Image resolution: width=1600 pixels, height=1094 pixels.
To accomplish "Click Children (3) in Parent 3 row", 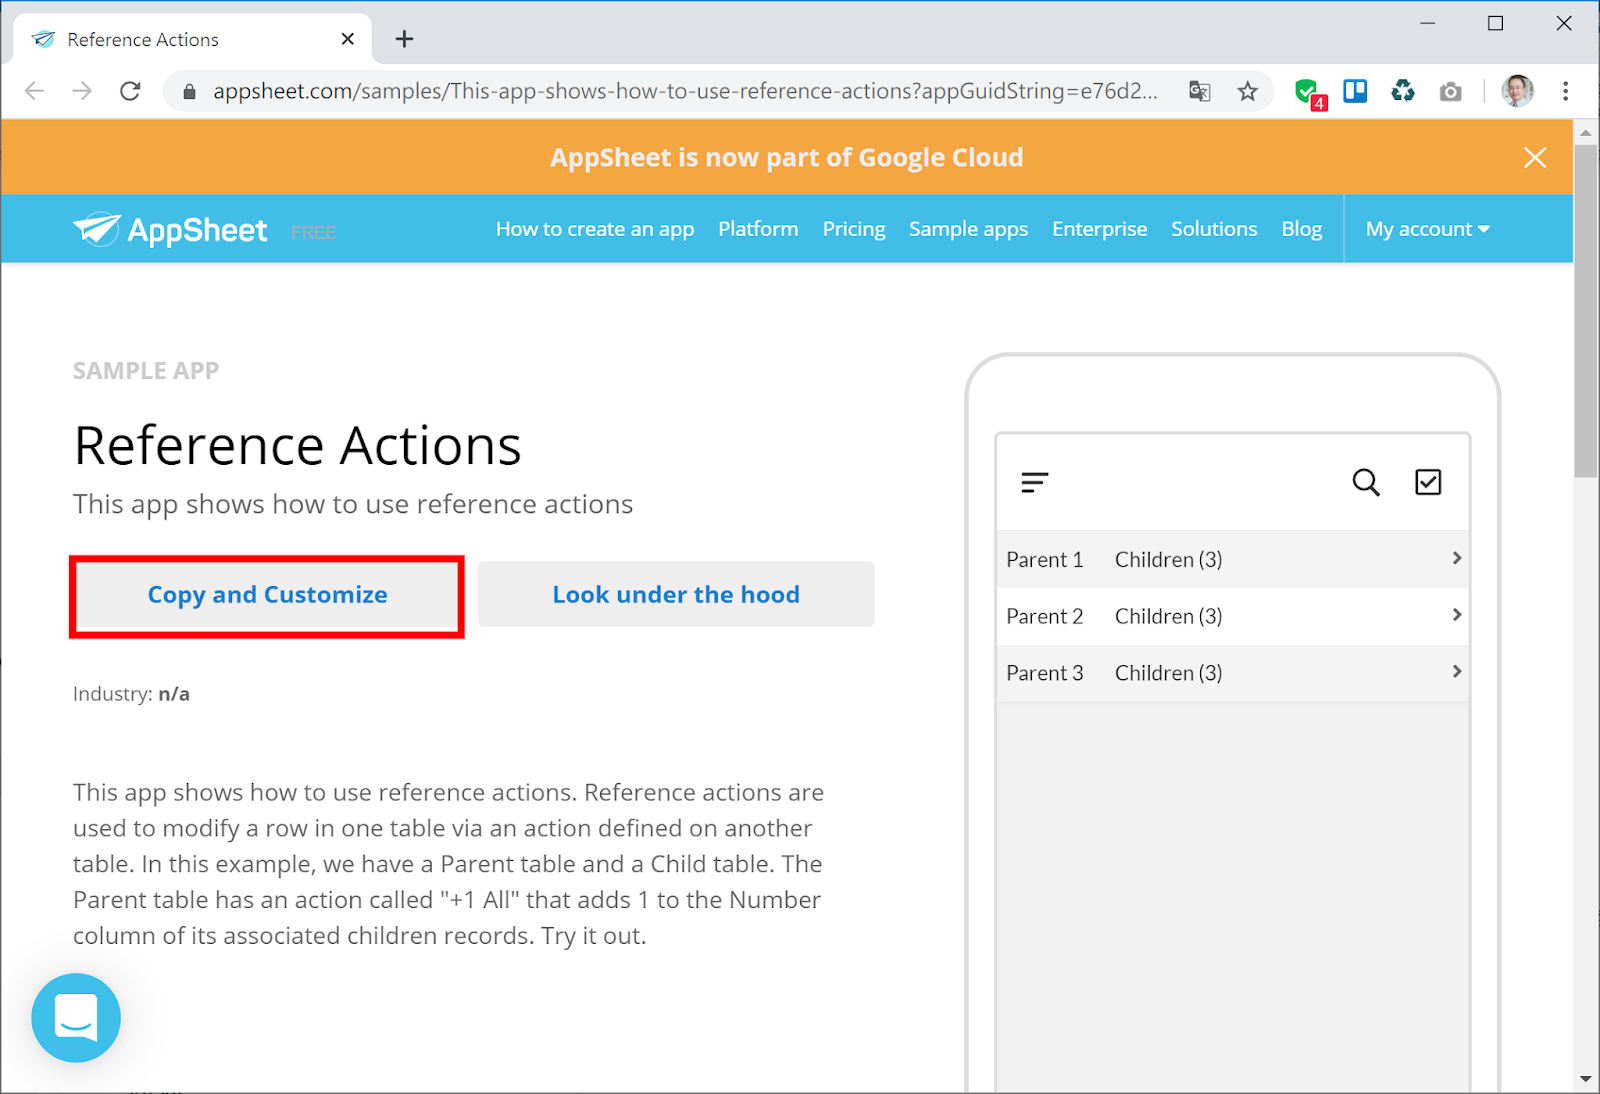I will [1168, 674].
